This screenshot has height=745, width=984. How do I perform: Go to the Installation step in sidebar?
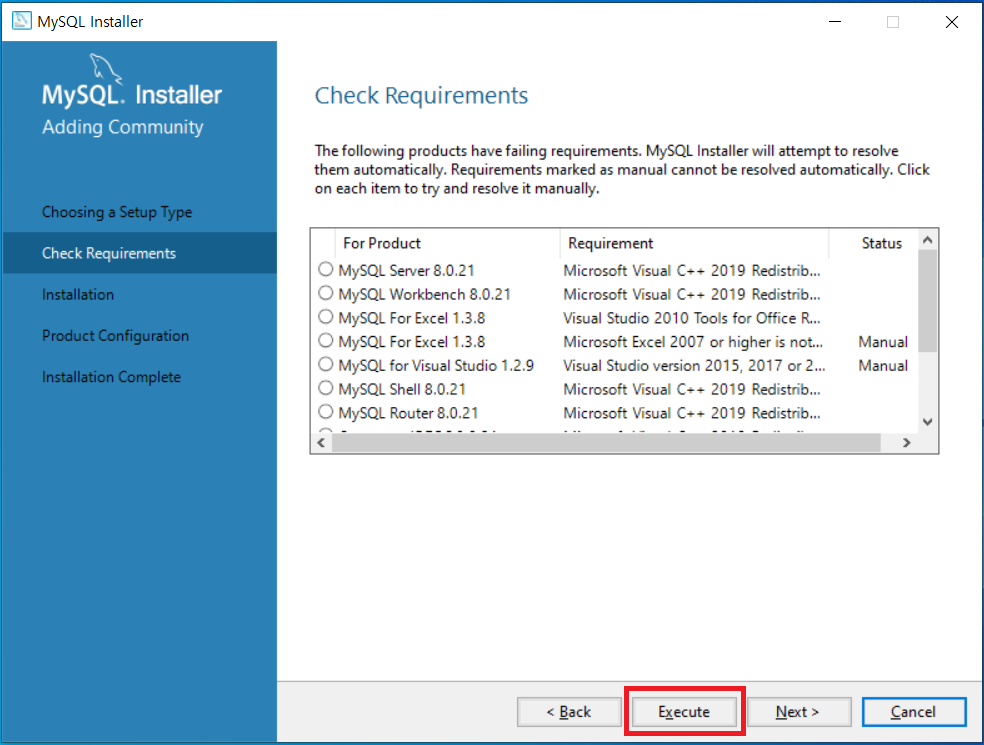coord(78,294)
